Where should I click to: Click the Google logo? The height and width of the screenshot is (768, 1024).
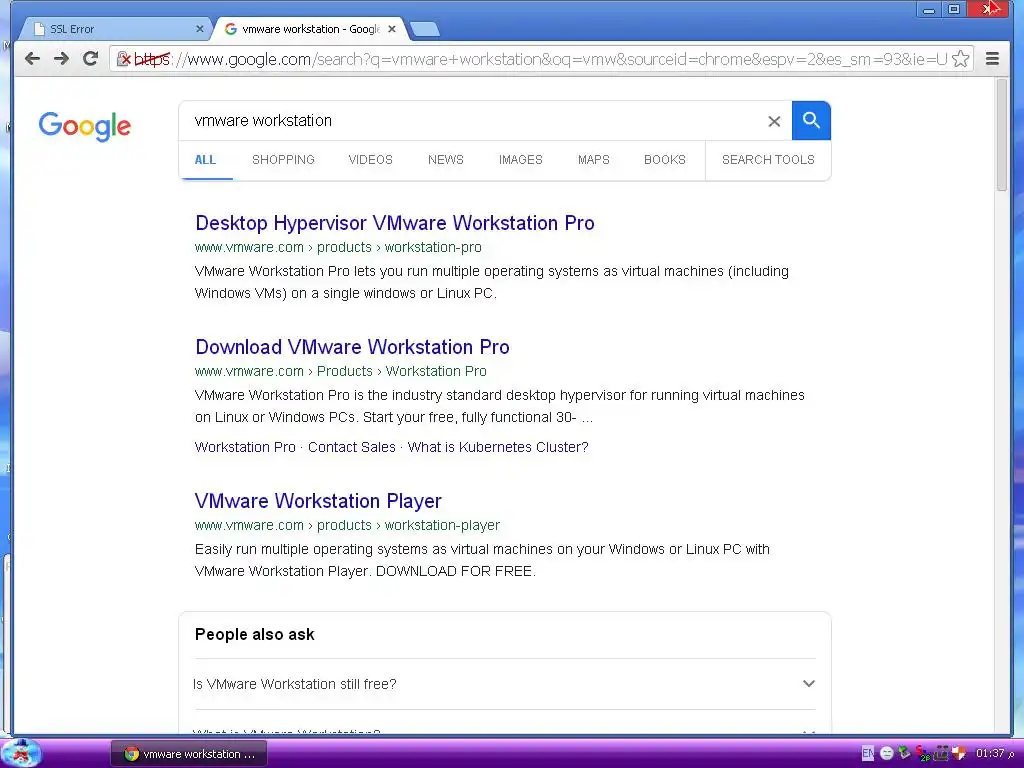[x=84, y=126]
